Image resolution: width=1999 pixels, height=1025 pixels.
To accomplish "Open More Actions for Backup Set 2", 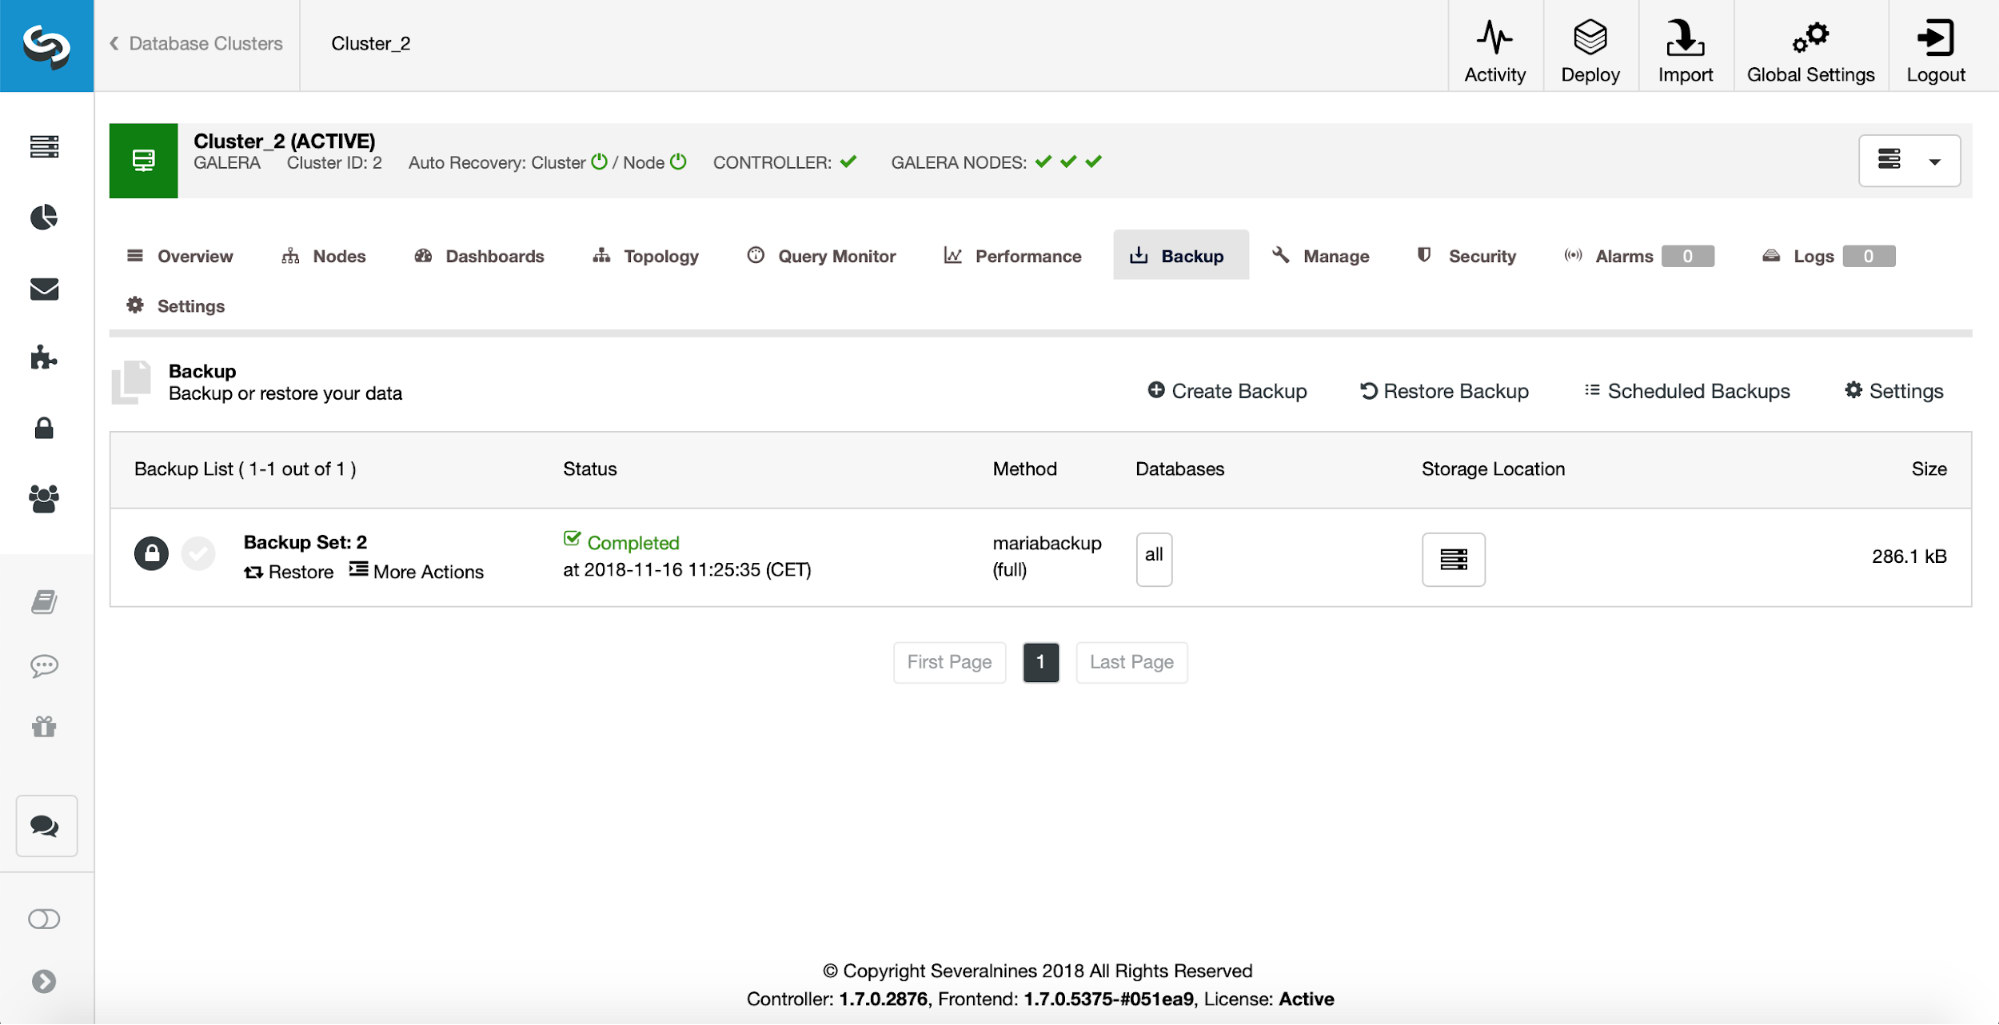I will [416, 571].
